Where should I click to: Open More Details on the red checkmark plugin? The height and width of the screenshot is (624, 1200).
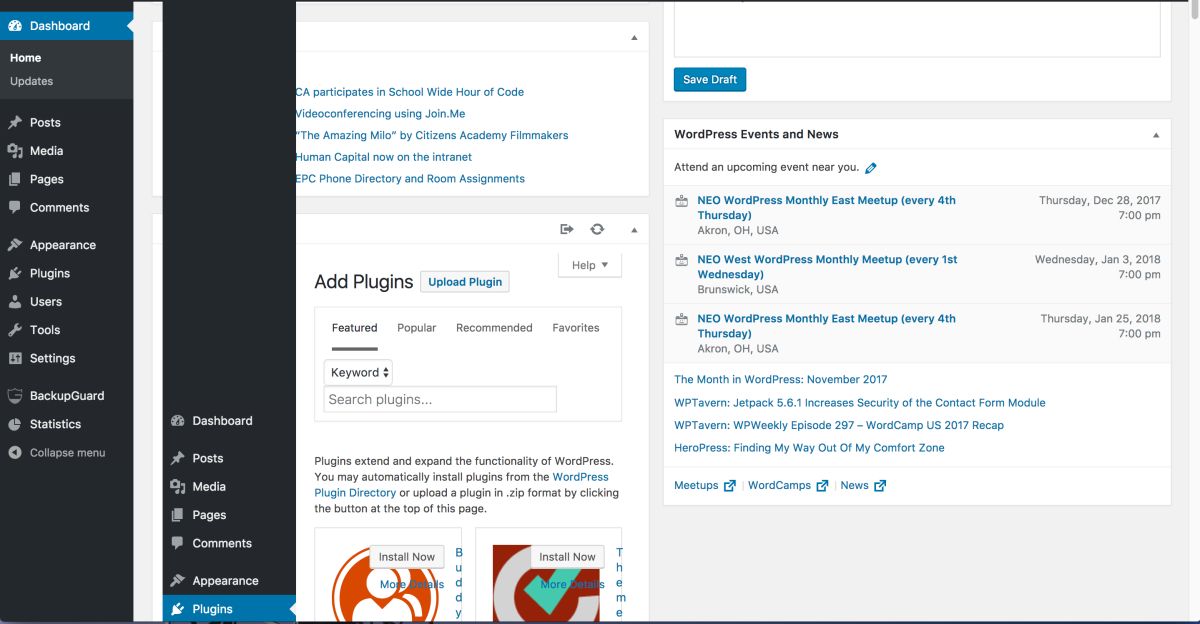point(572,584)
